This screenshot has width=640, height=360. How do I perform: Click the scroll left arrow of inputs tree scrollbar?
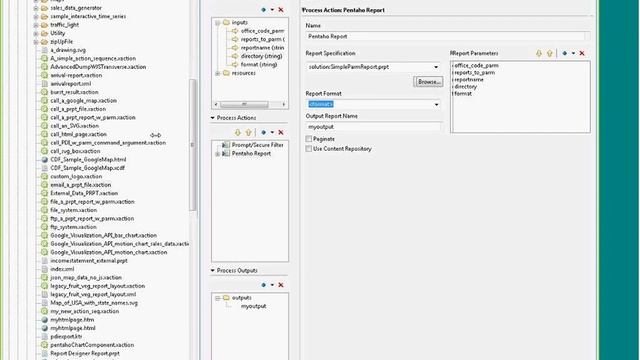216,104
